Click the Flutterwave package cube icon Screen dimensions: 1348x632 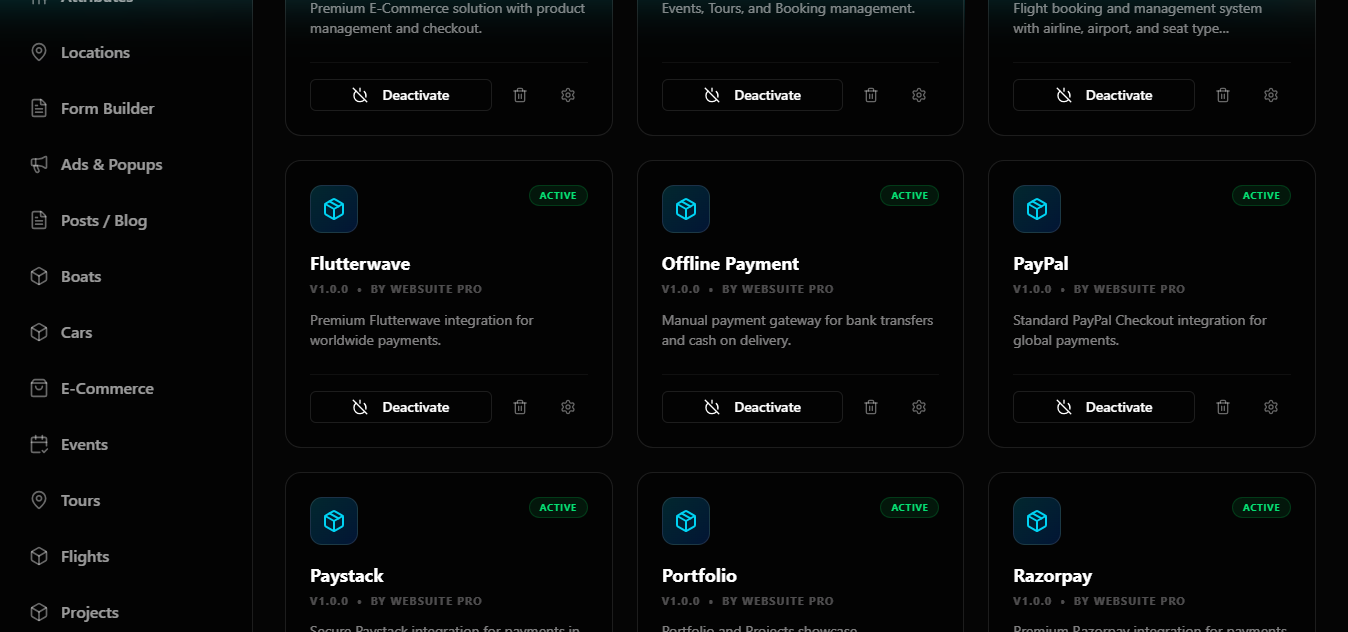click(334, 209)
